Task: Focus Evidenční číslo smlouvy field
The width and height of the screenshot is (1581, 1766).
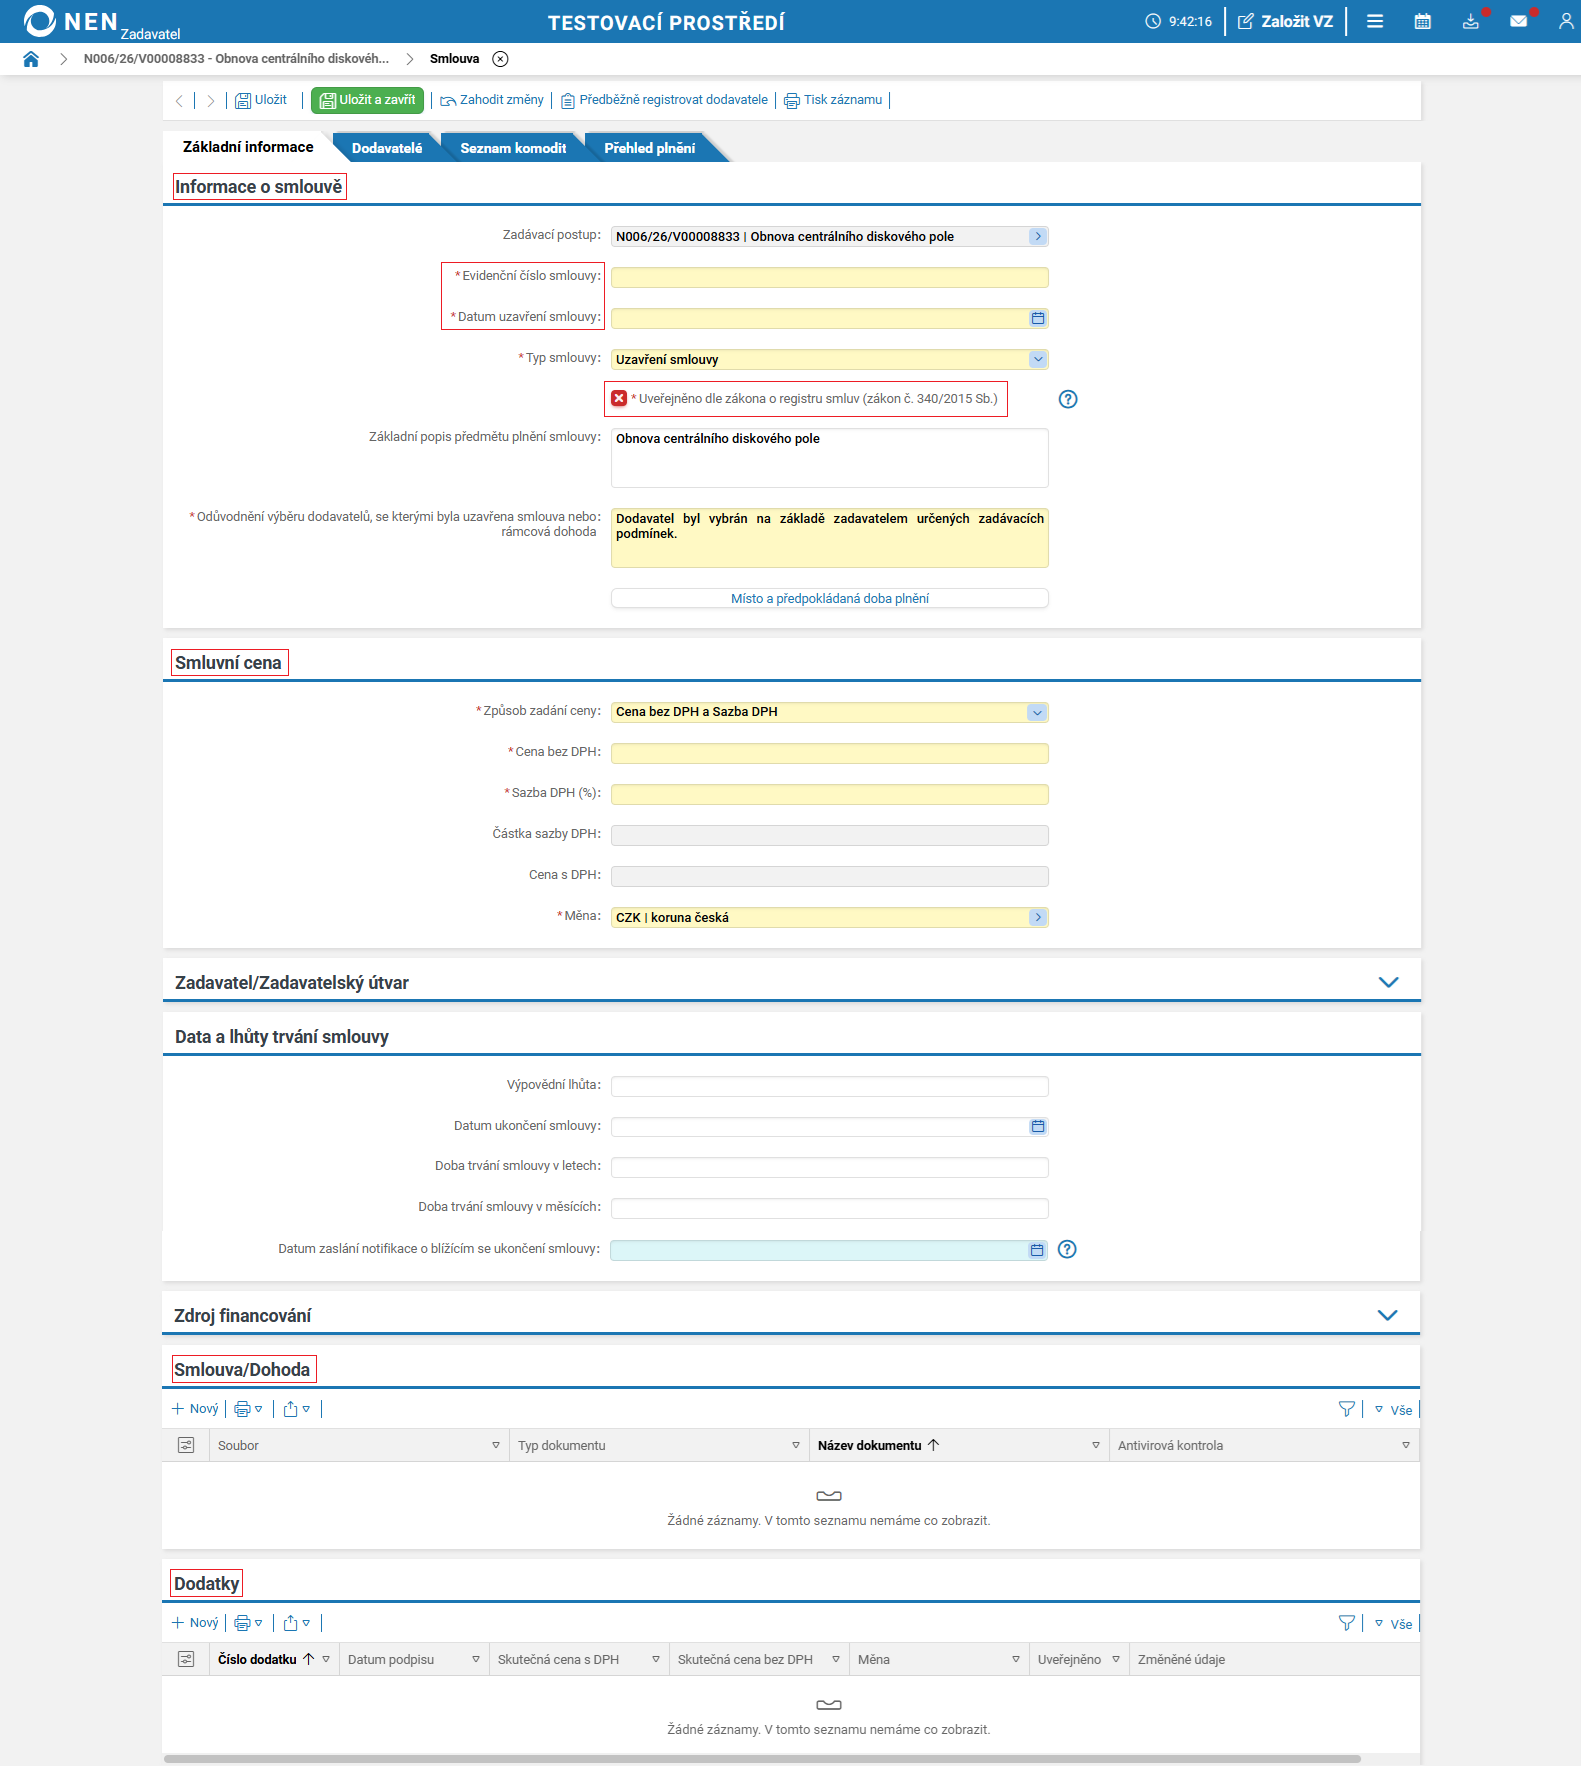Action: click(830, 277)
